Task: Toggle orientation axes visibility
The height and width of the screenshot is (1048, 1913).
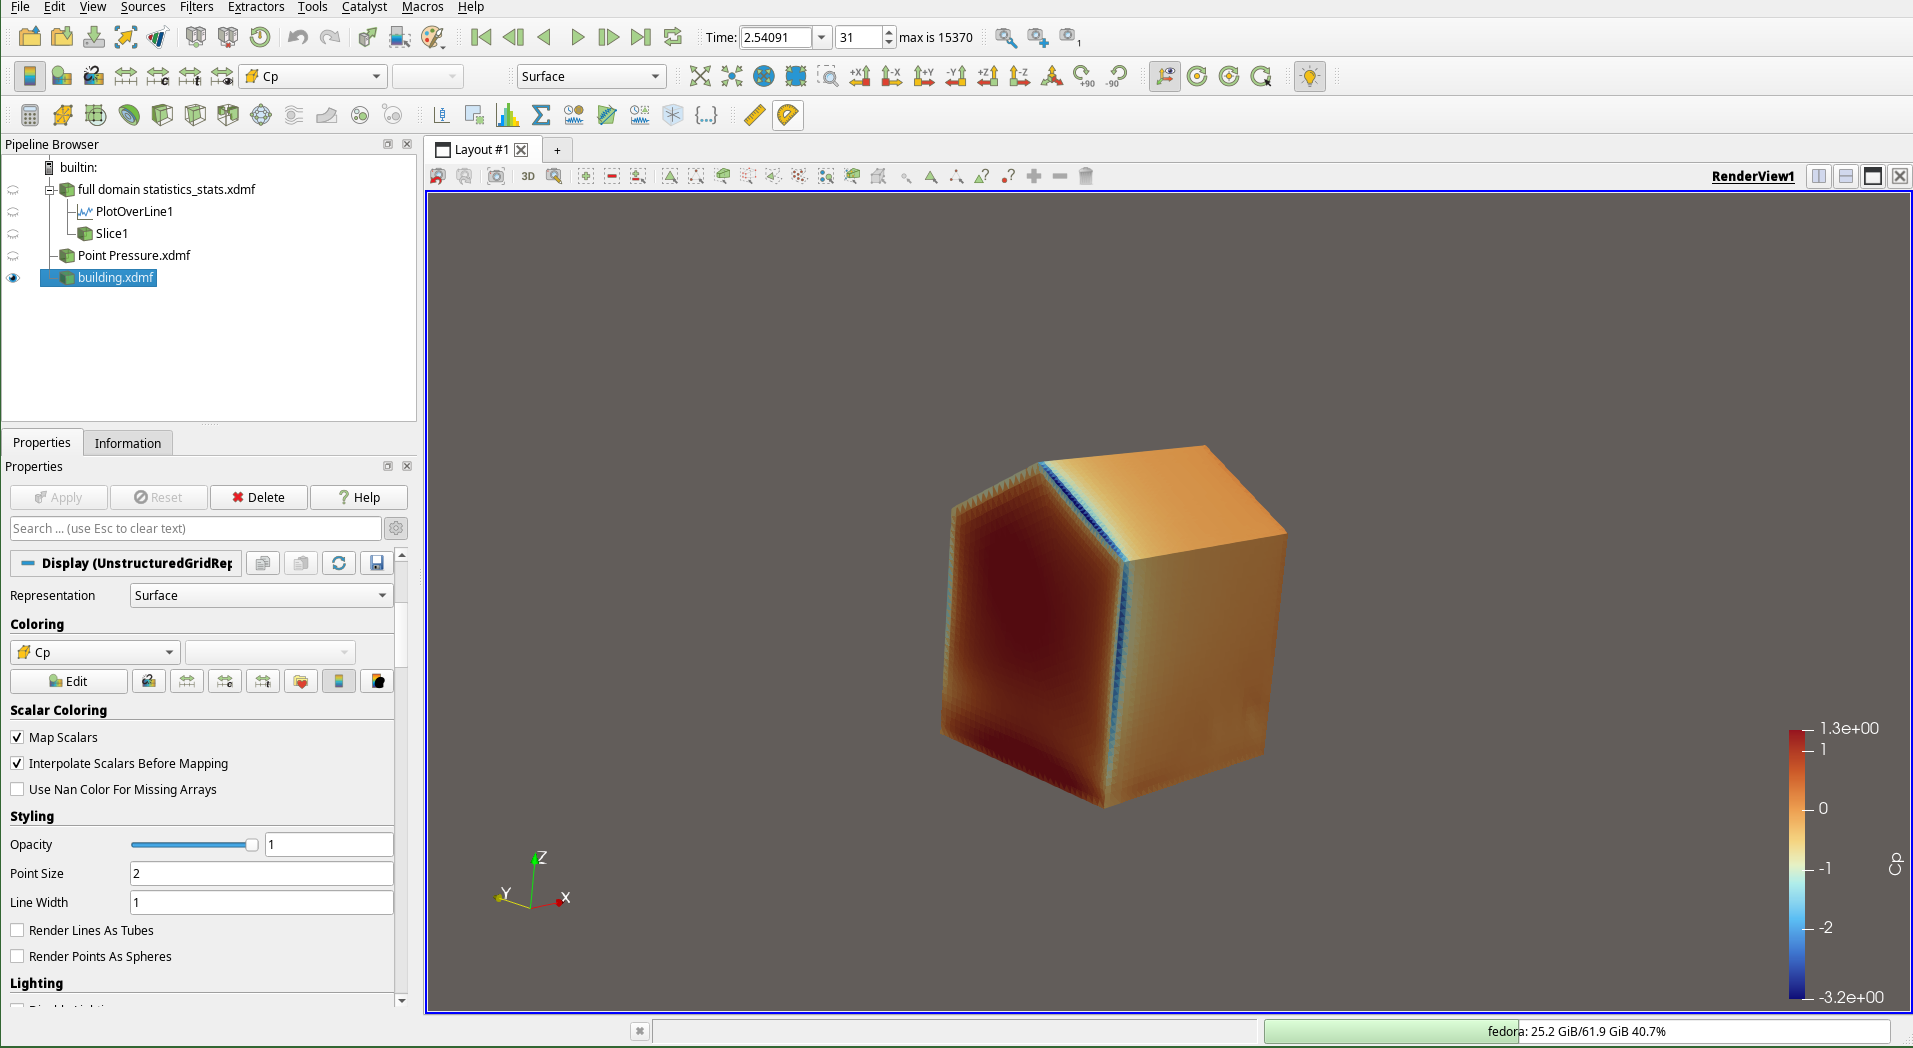Action: 1165,76
